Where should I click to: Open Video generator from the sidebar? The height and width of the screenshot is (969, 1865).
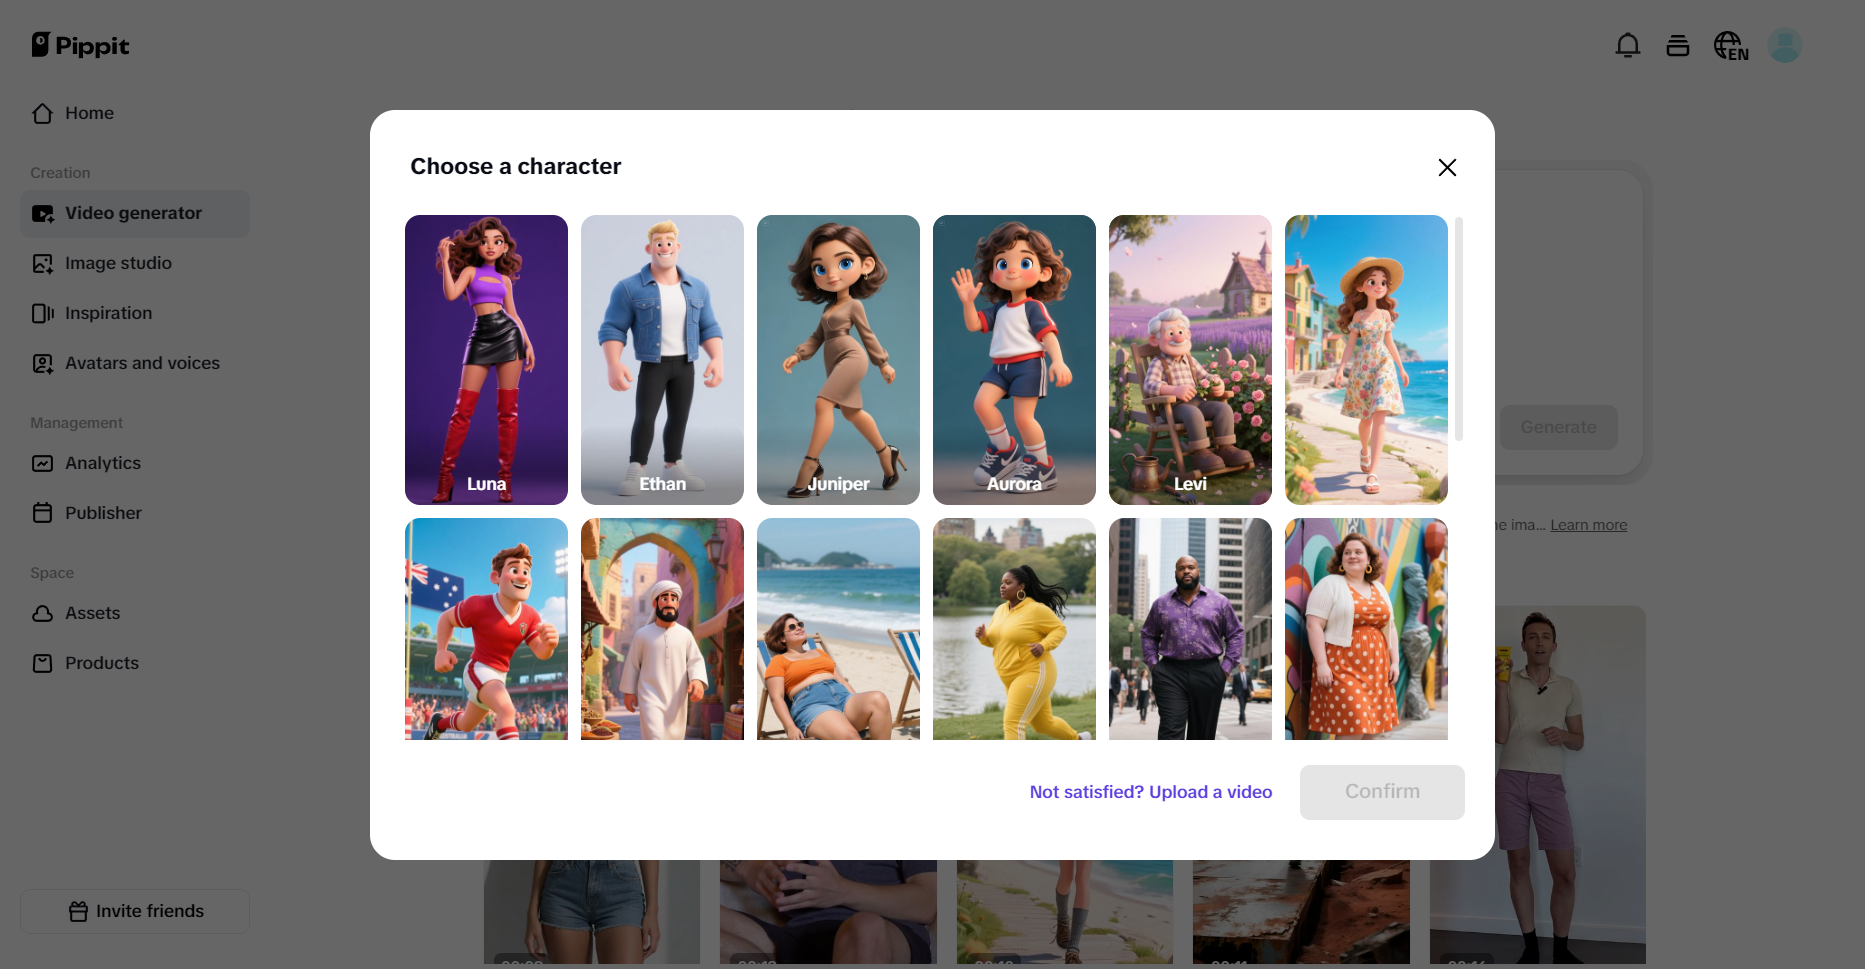(x=135, y=213)
